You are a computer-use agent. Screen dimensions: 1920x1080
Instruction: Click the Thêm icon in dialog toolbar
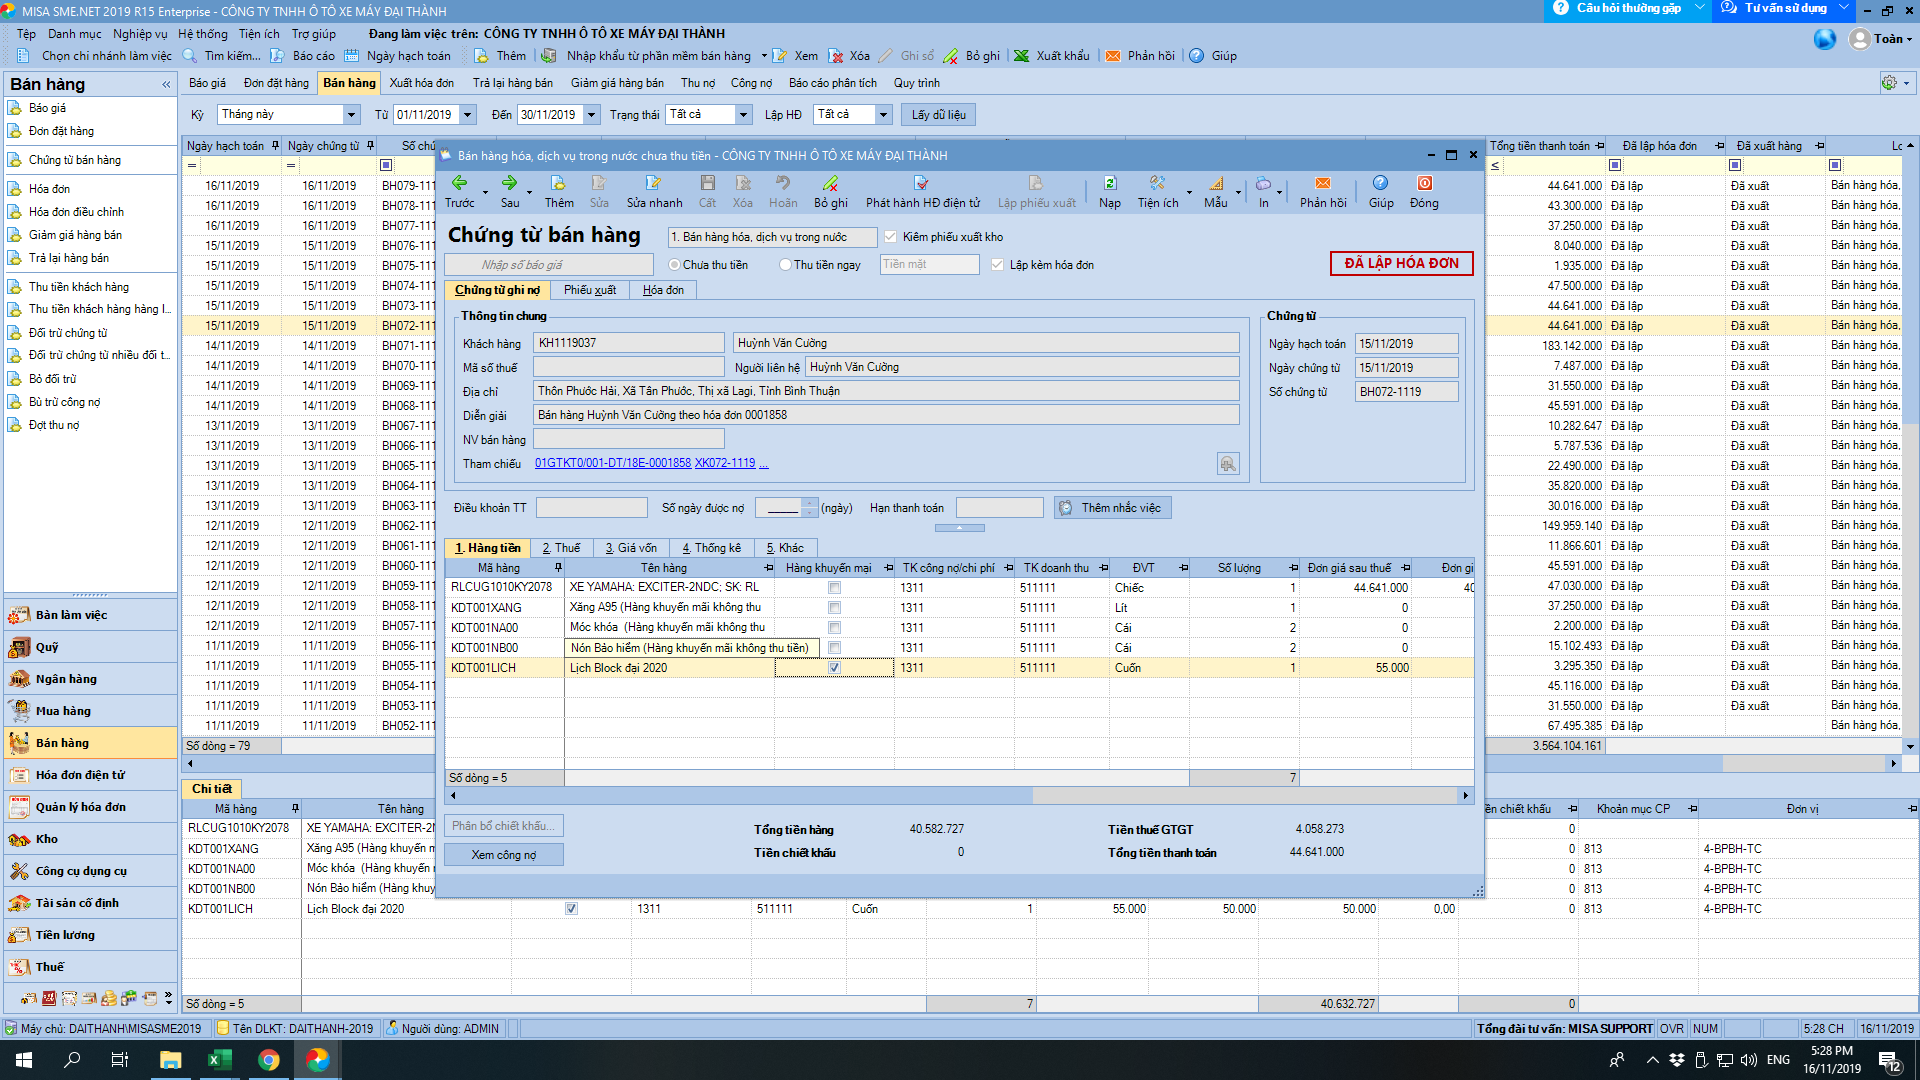click(558, 183)
